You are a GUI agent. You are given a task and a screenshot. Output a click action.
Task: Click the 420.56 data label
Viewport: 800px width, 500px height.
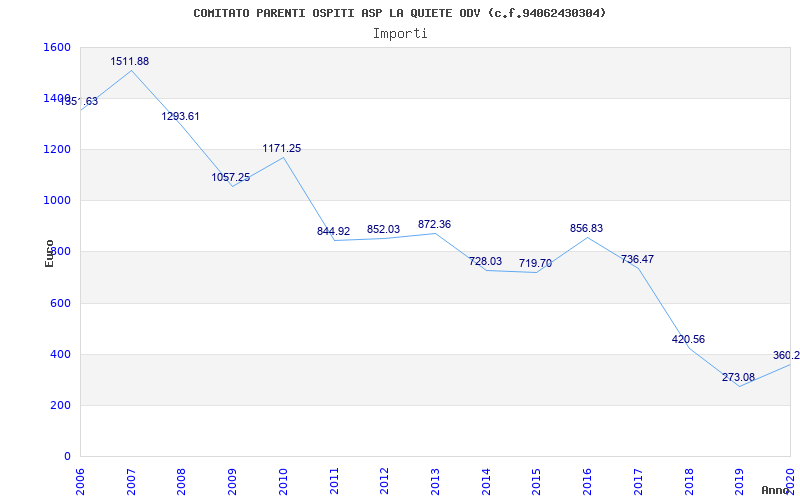688,339
